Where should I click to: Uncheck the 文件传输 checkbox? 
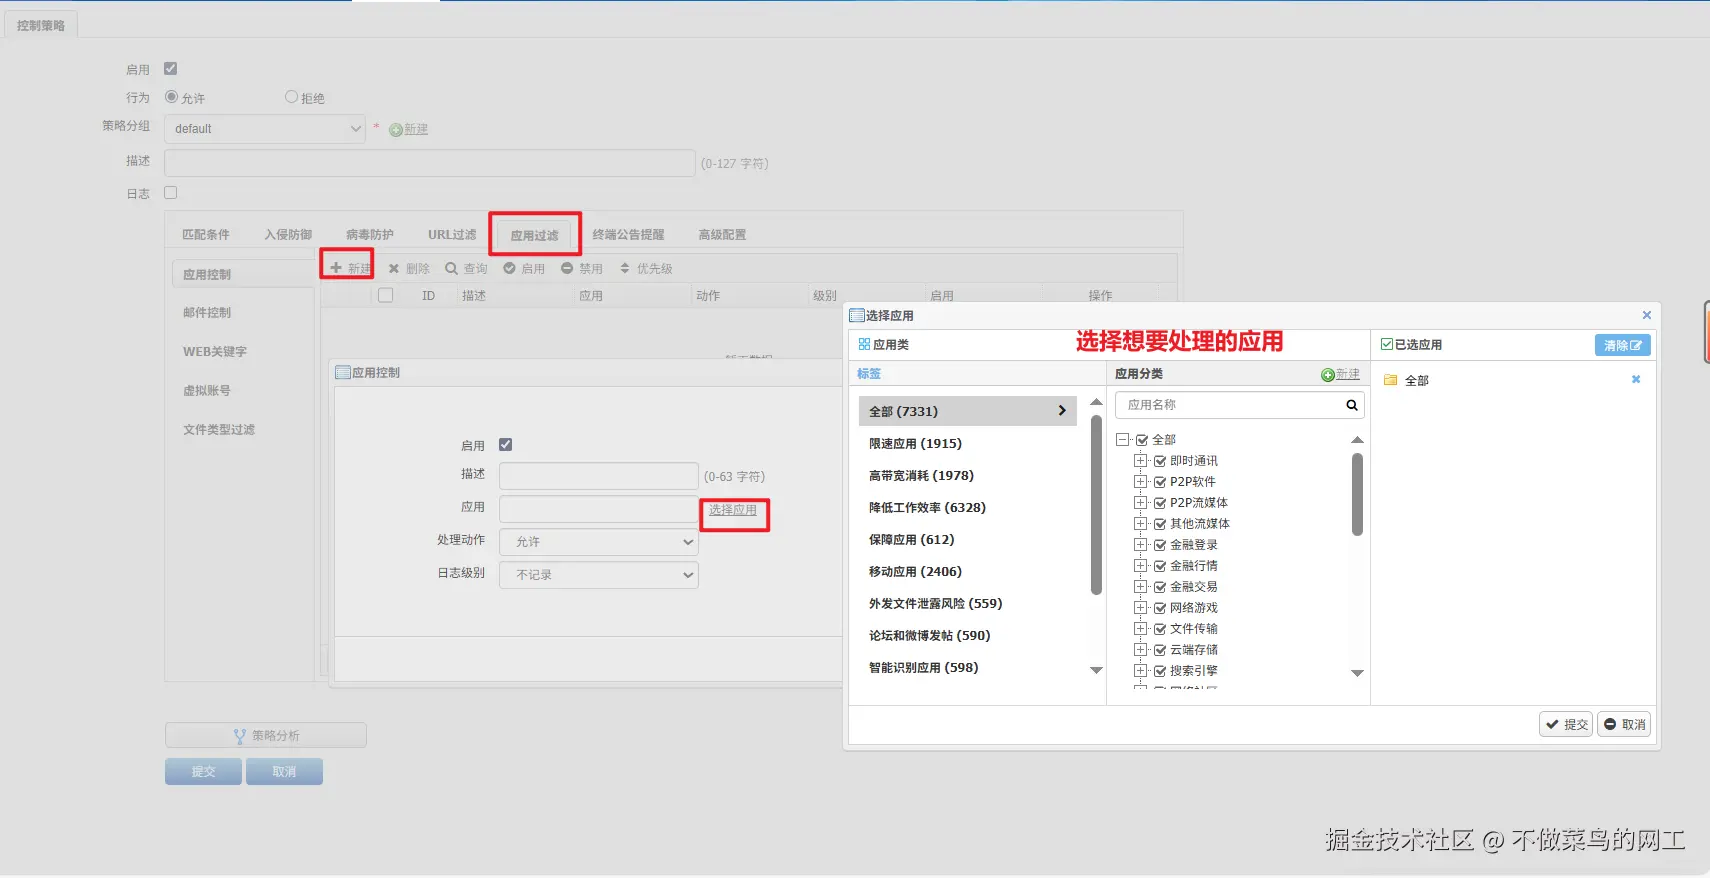click(1160, 629)
